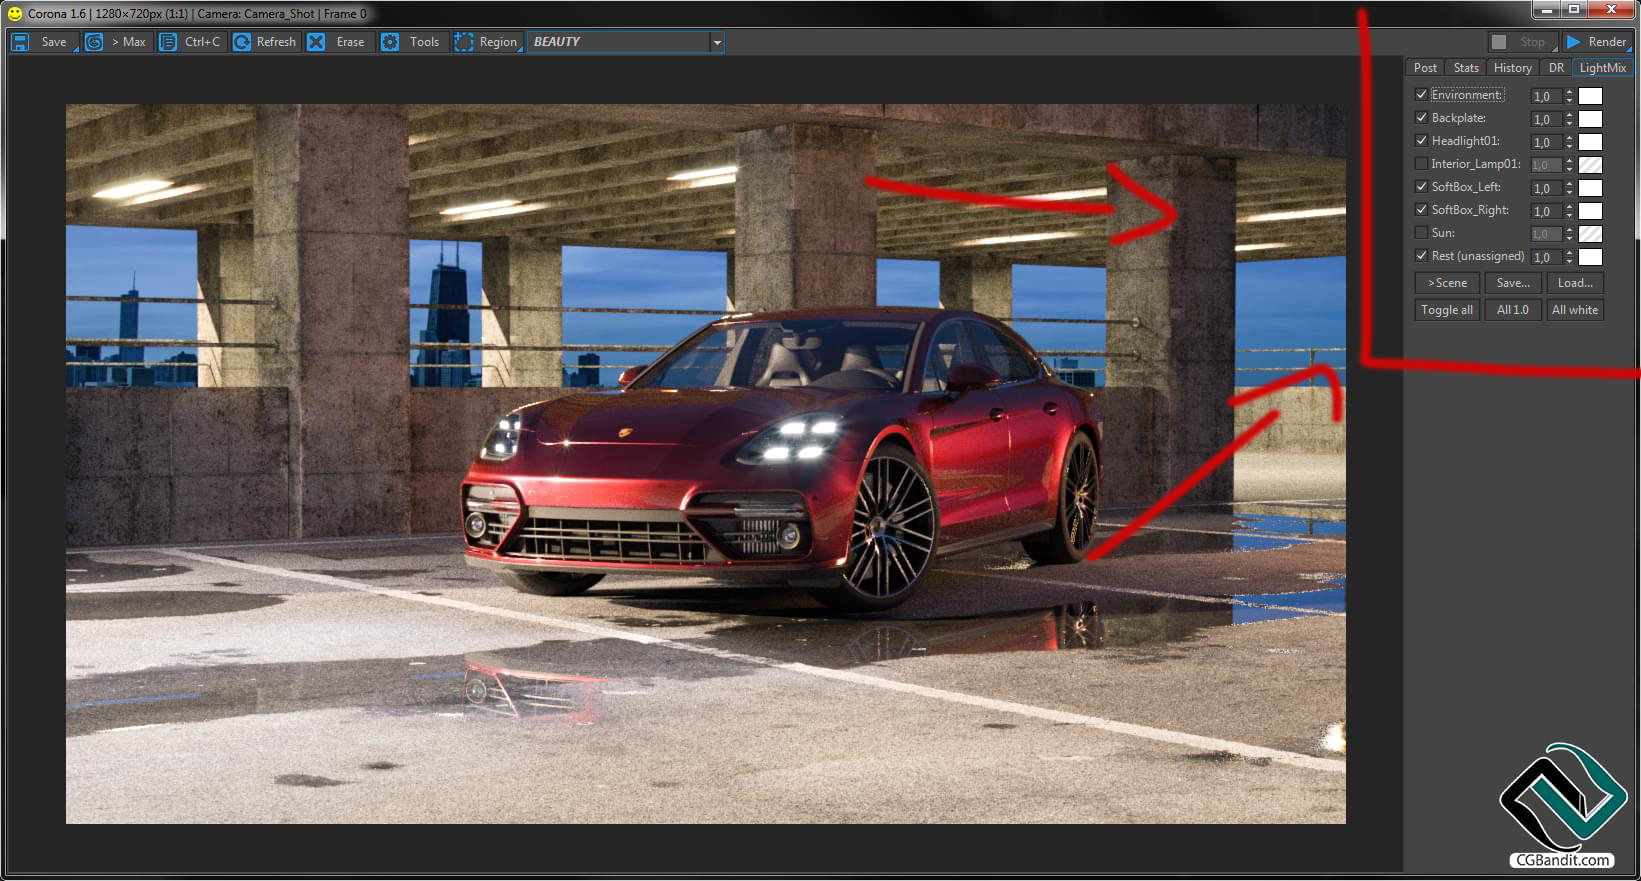This screenshot has width=1641, height=881.
Task: Click the Save... LightMix button
Action: tap(1513, 283)
